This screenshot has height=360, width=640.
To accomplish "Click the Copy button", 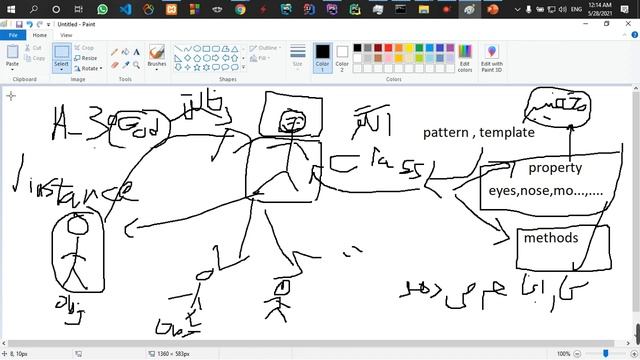I will click(x=35, y=58).
